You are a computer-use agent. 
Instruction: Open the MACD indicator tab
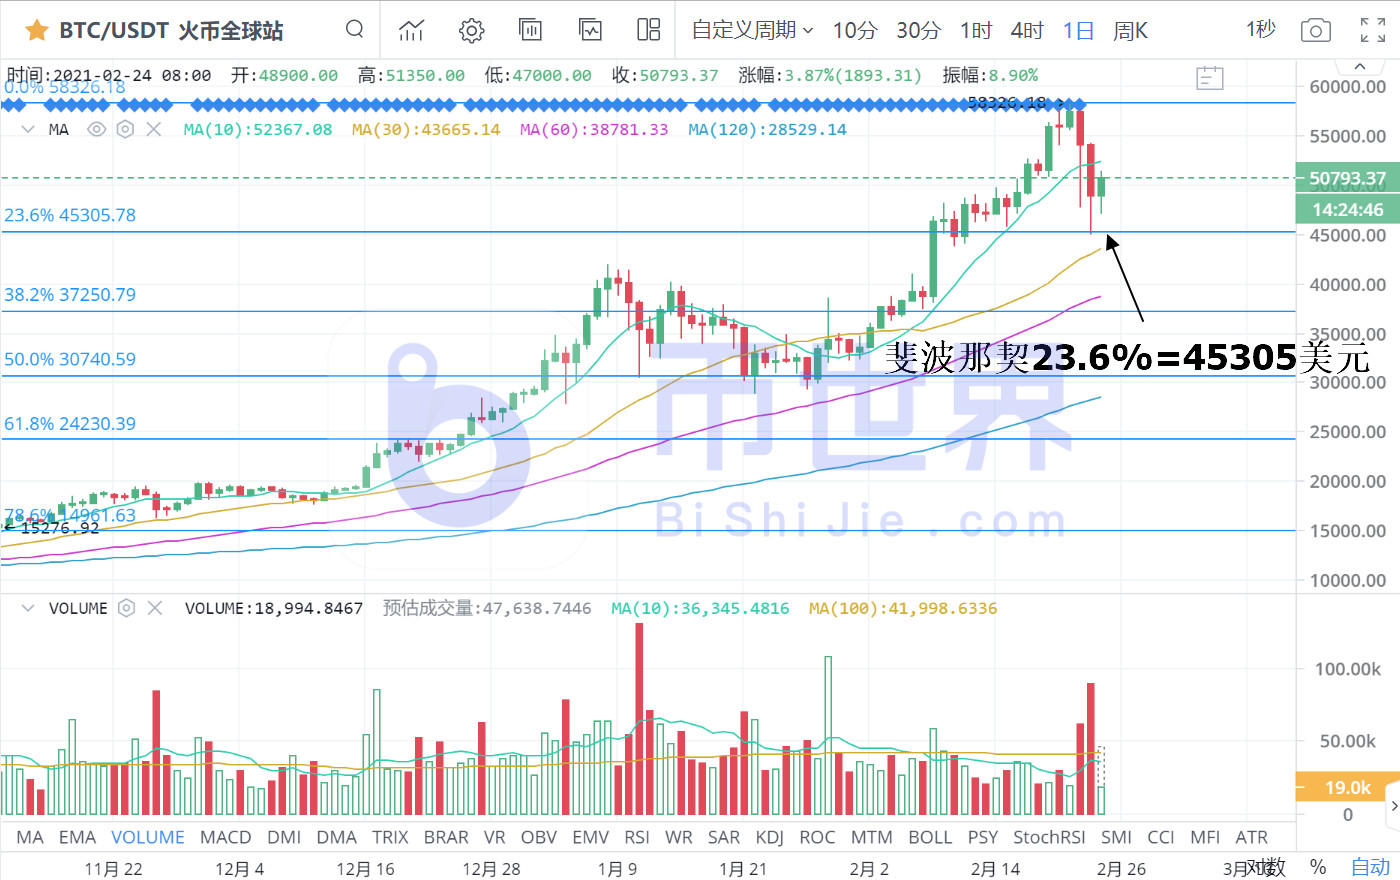[x=225, y=837]
